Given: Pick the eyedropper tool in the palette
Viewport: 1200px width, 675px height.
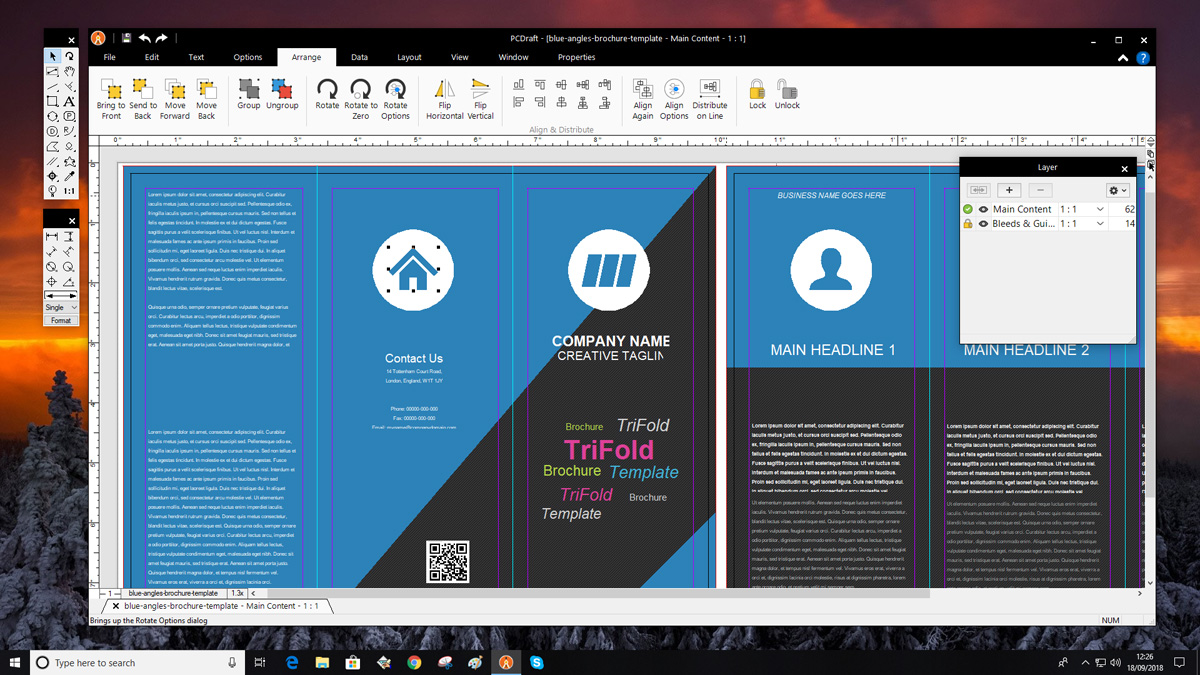Looking at the screenshot, I should coord(69,176).
